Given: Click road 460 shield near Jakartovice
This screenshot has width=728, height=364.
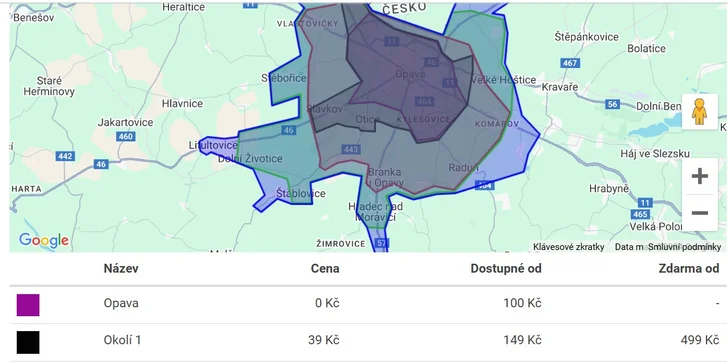Looking at the screenshot, I should (126, 136).
